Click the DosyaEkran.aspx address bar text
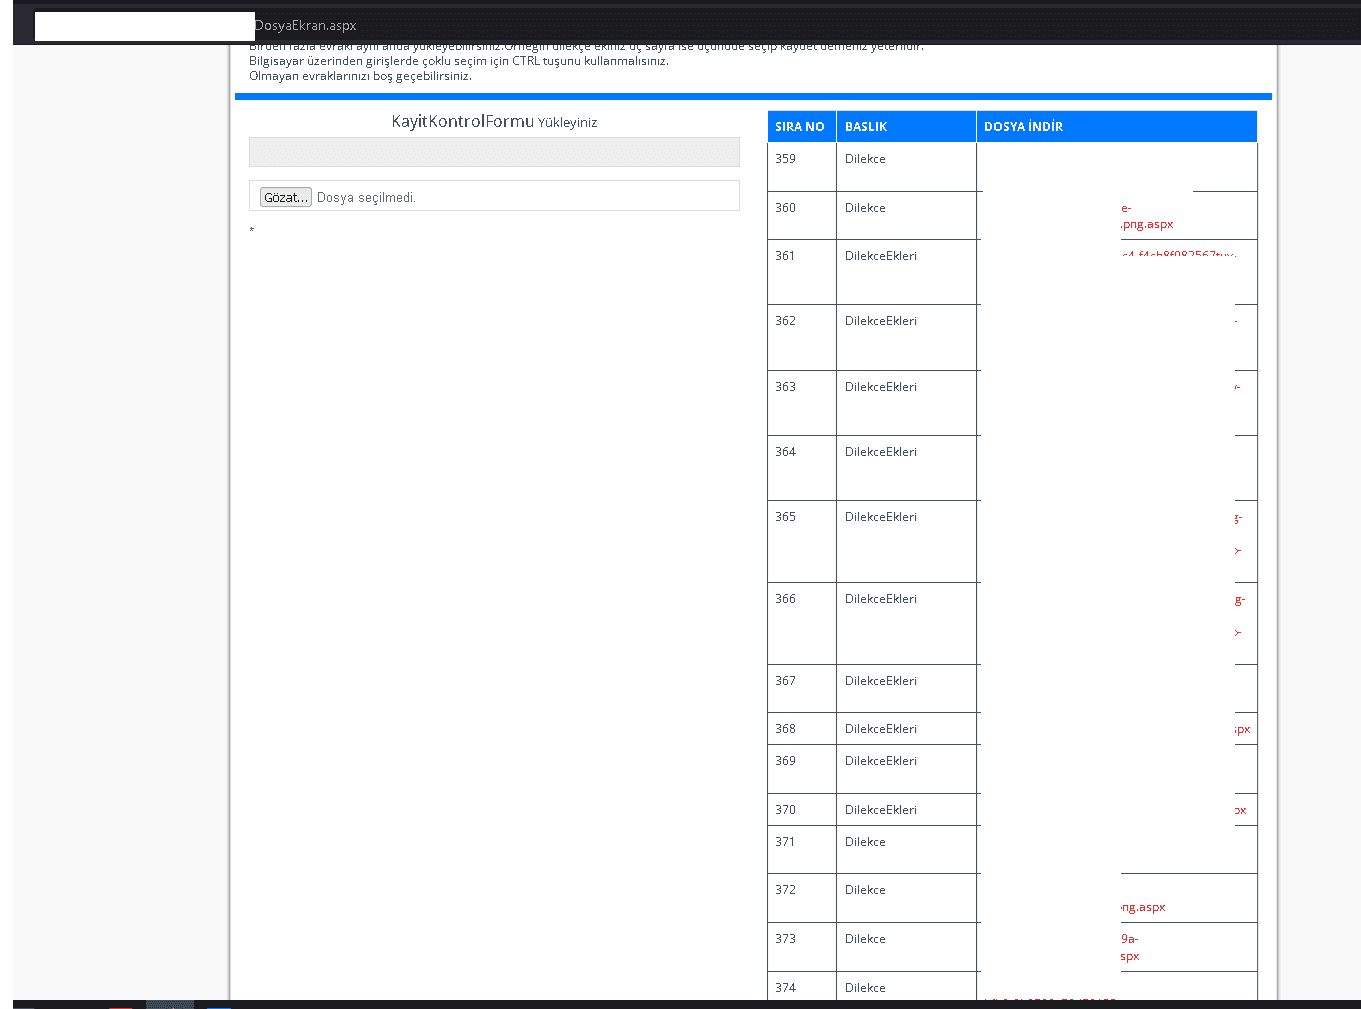1361x1009 pixels. pos(306,26)
